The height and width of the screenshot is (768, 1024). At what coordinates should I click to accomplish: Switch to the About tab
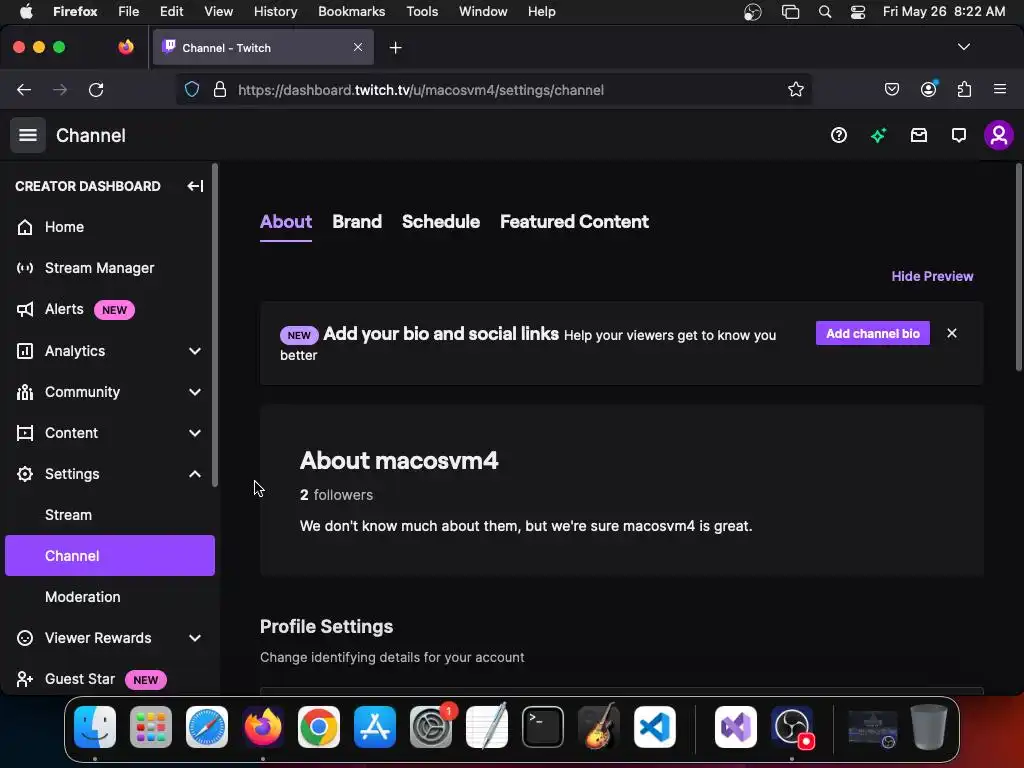tap(285, 222)
